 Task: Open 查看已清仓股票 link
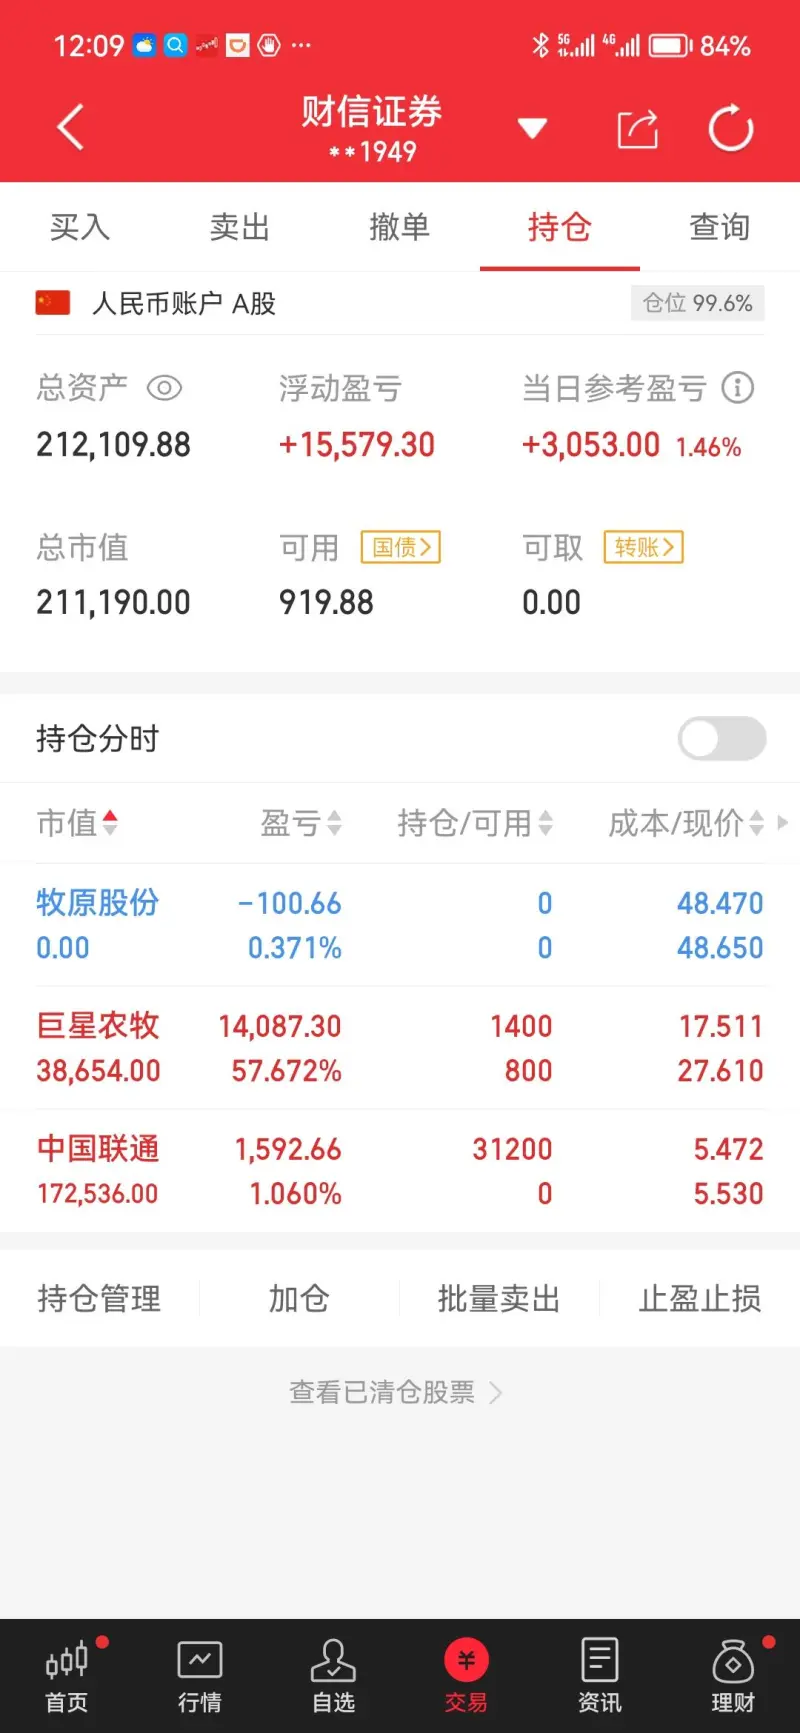tap(395, 1392)
